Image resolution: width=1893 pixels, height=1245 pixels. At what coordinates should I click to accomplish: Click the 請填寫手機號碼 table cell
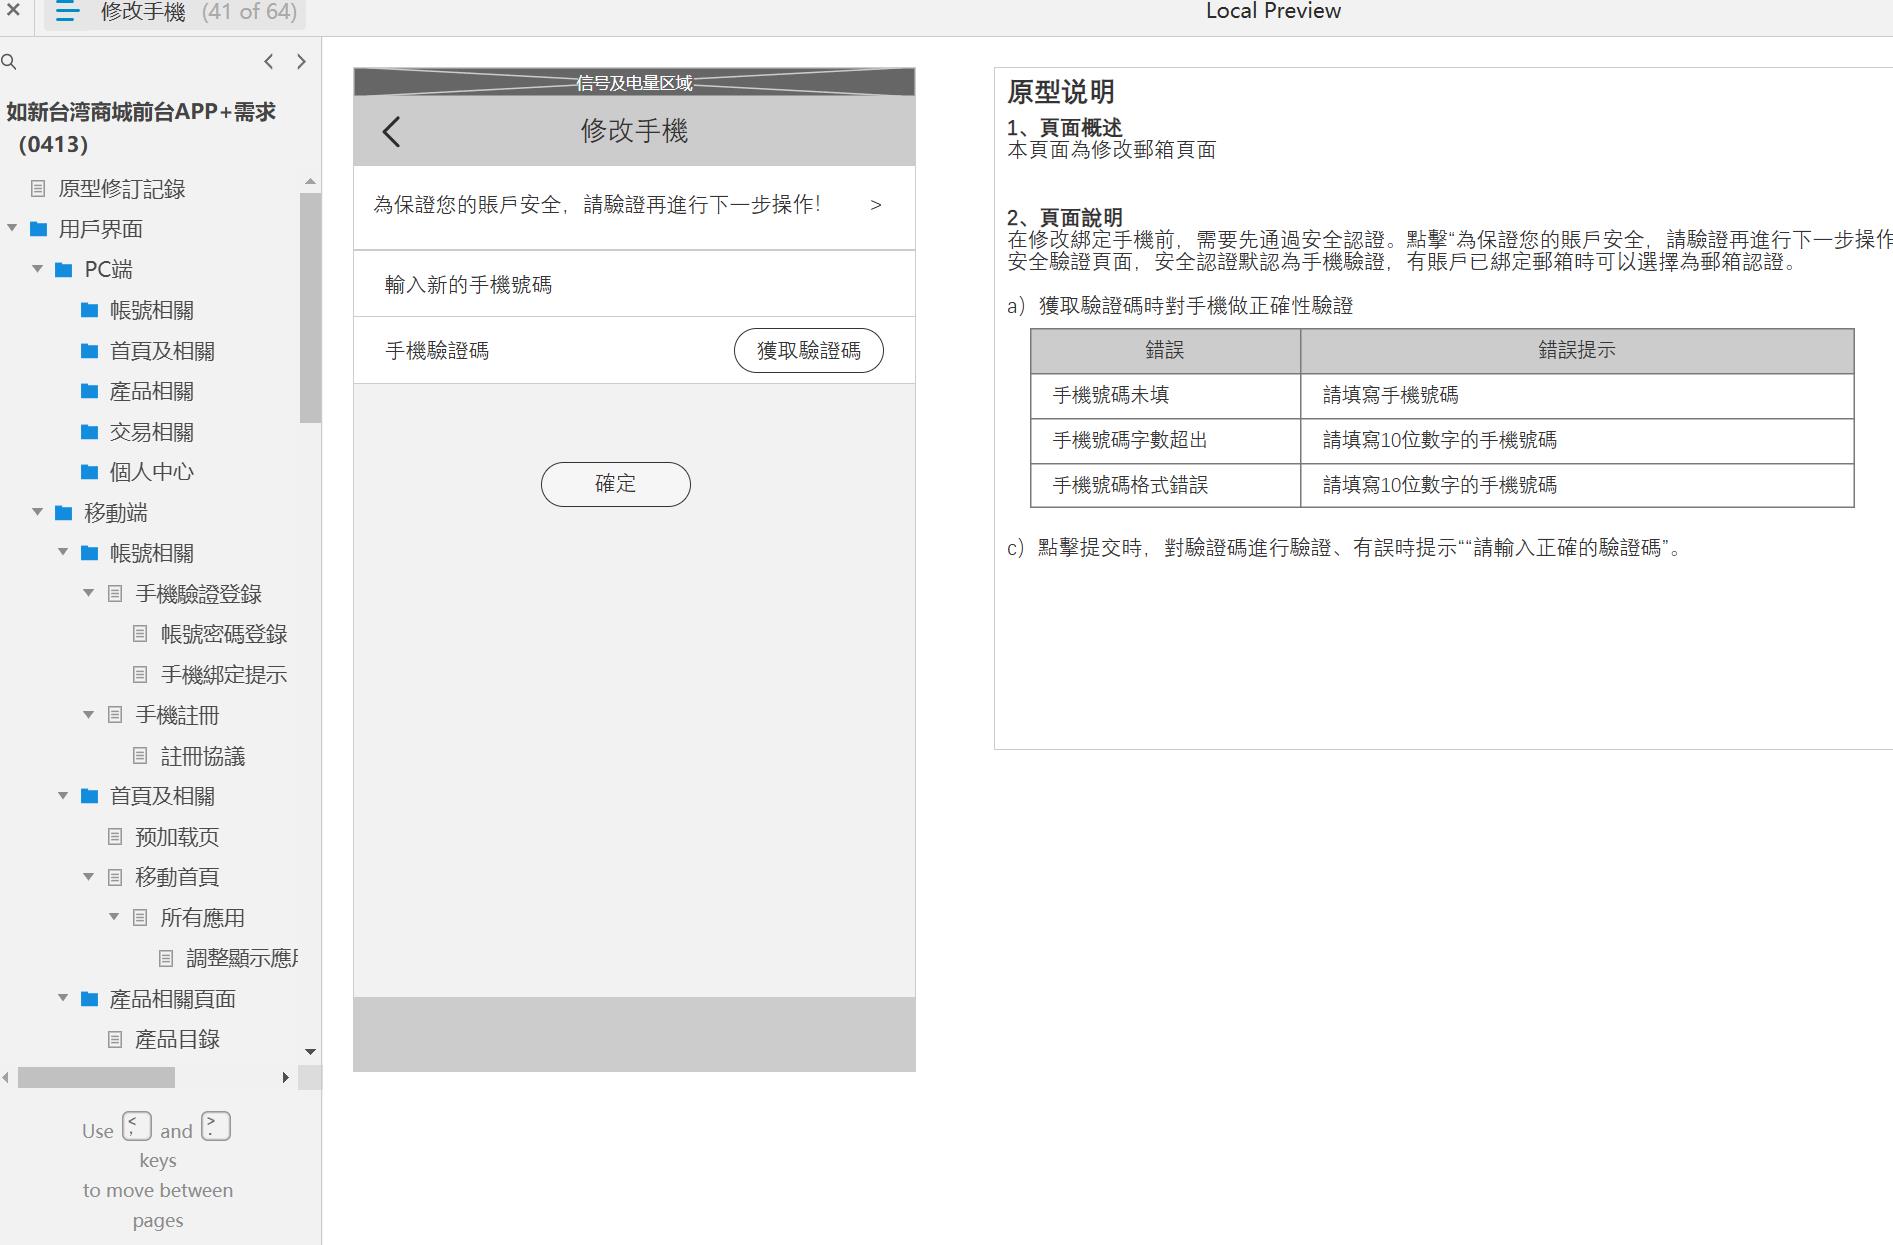tap(1577, 396)
